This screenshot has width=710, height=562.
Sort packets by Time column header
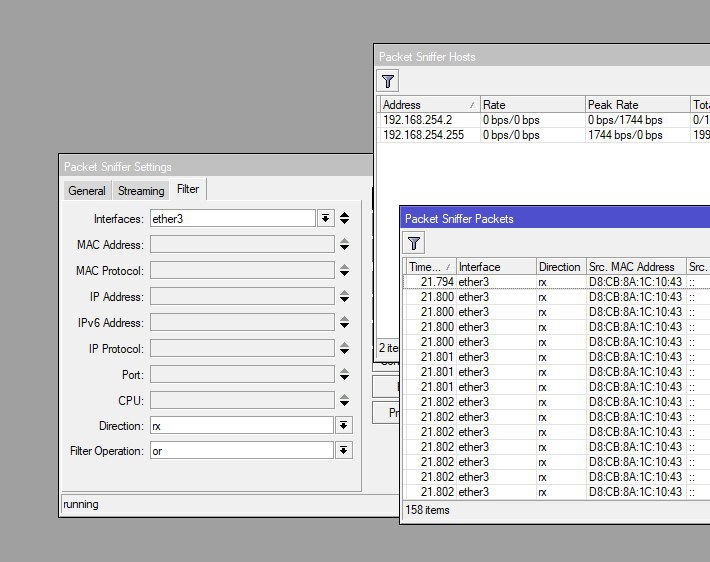coord(431,267)
